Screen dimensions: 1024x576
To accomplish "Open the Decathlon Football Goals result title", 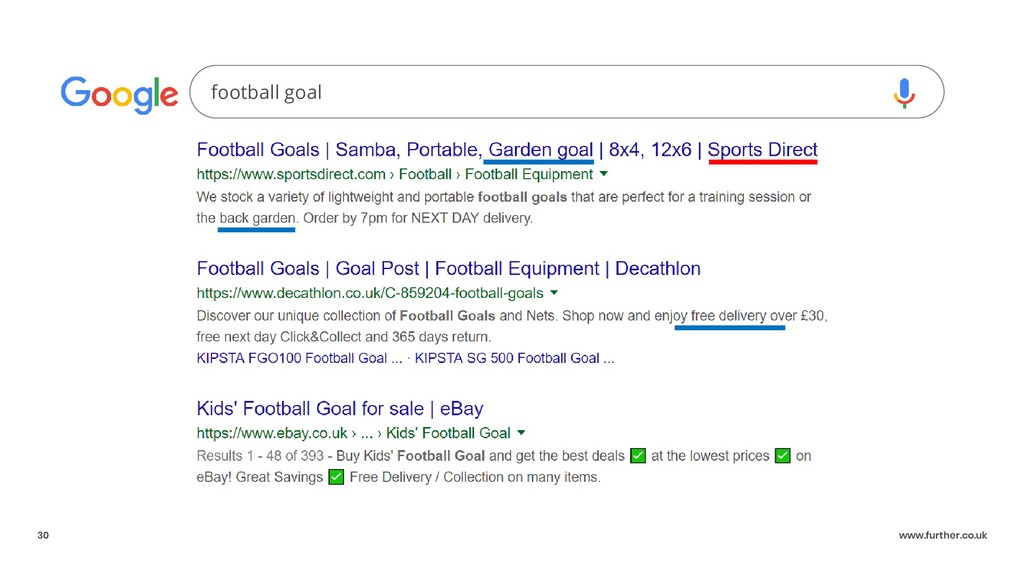I will (x=449, y=268).
